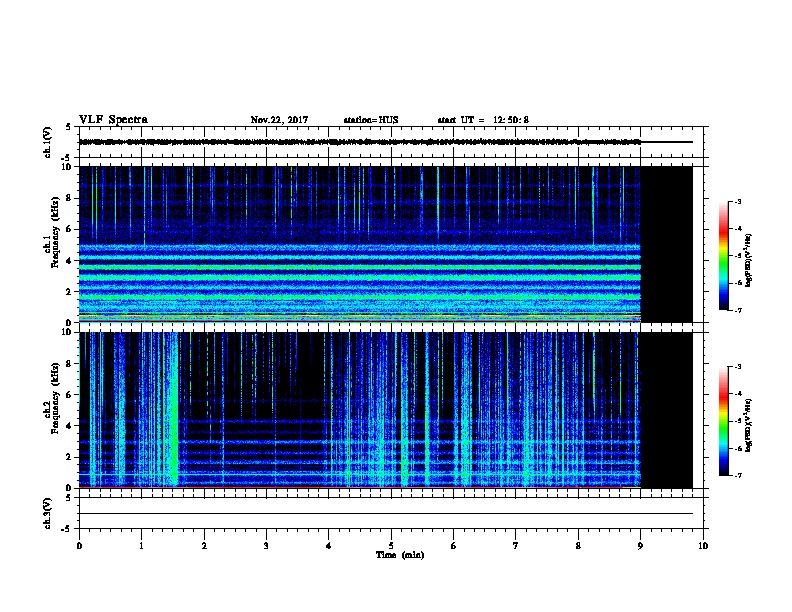
Task: Click the "Time (min)" axis title
Action: (400, 555)
